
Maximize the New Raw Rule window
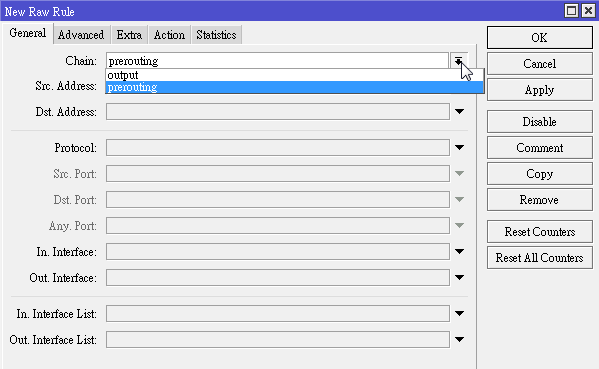coord(571,11)
